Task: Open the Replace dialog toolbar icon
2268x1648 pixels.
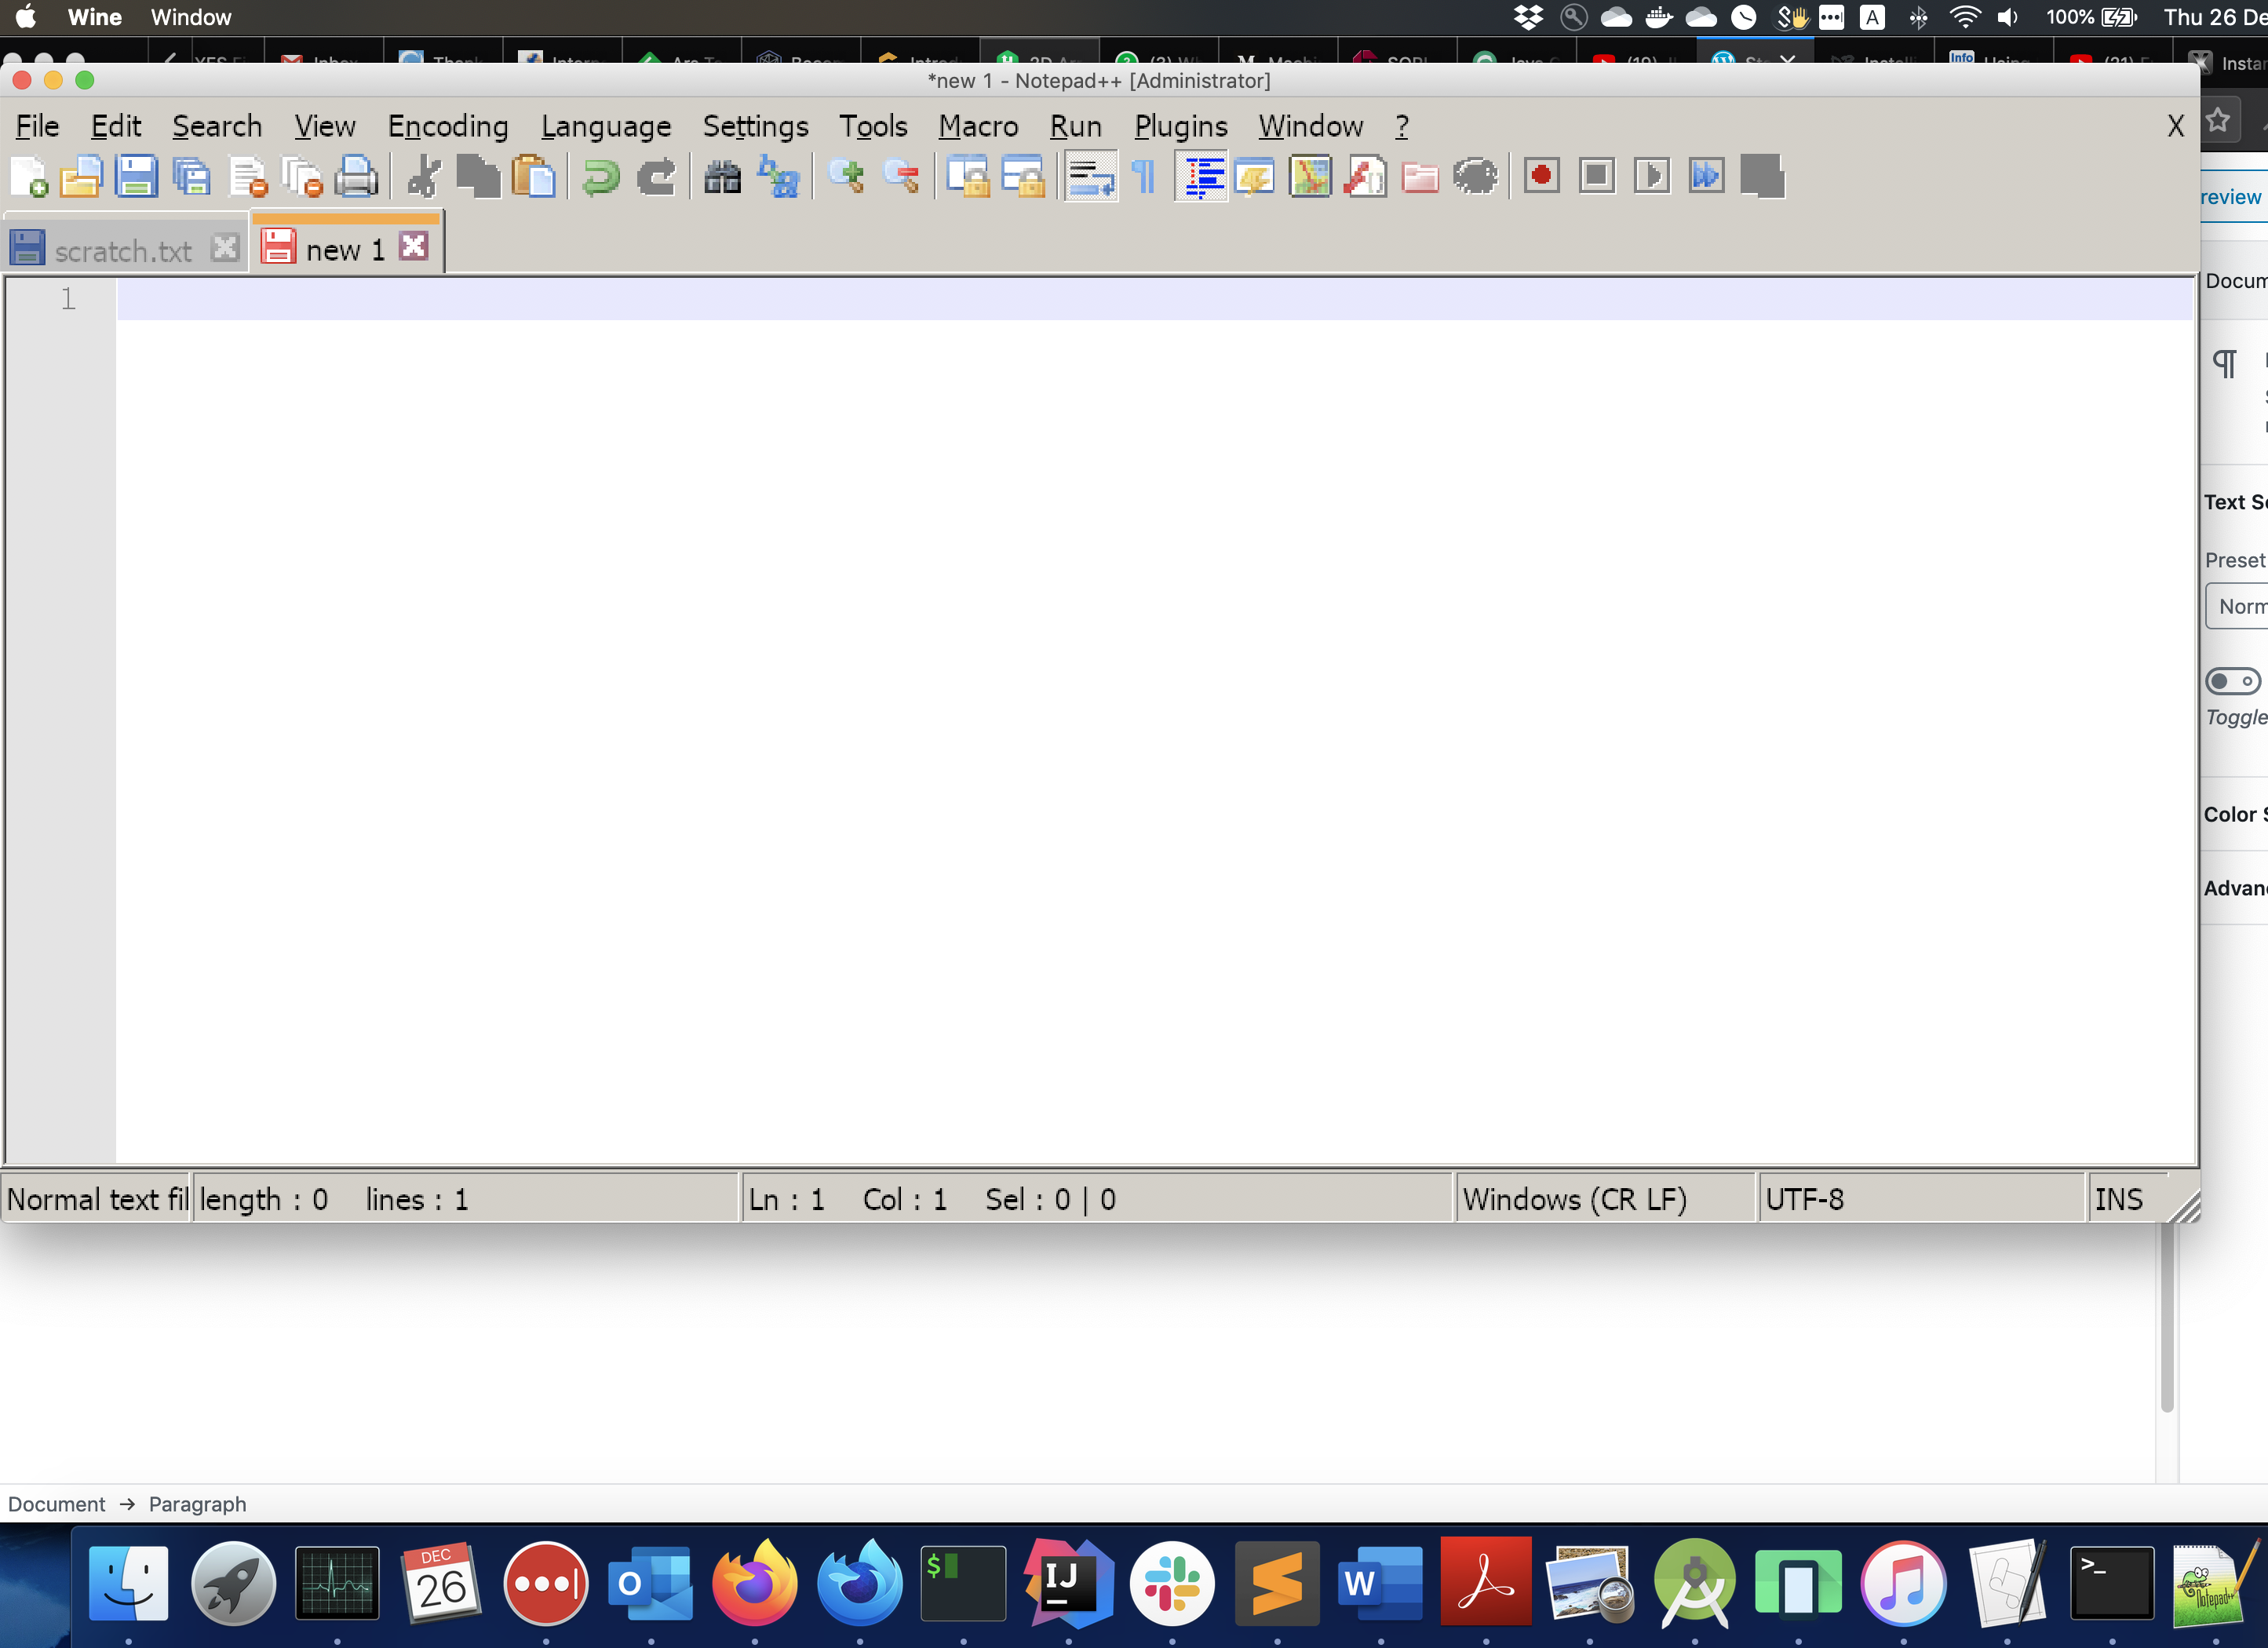Action: [x=778, y=177]
